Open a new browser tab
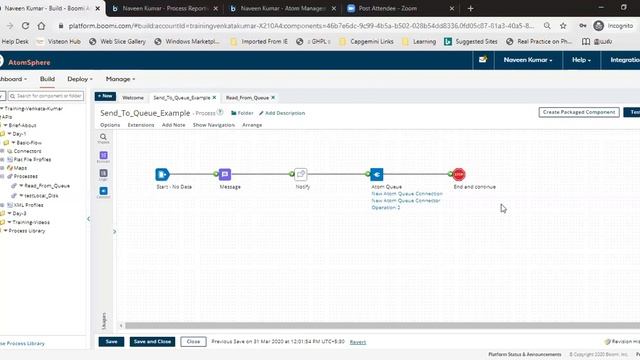The image size is (640, 360). click(x=470, y=8)
